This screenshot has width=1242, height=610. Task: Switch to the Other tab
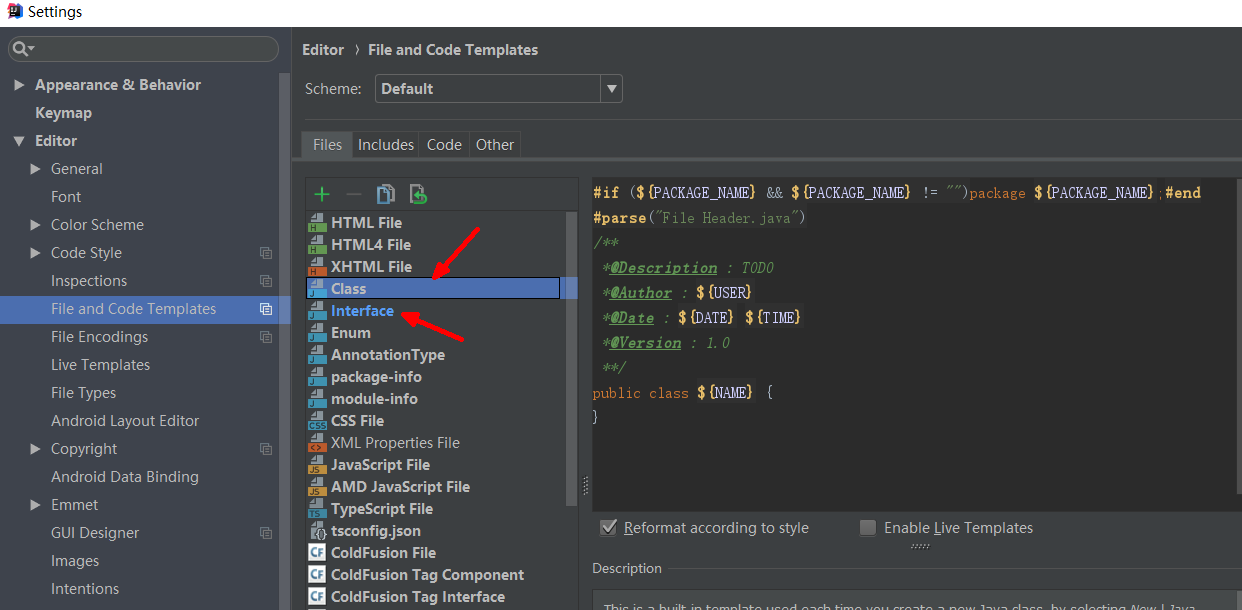click(495, 145)
